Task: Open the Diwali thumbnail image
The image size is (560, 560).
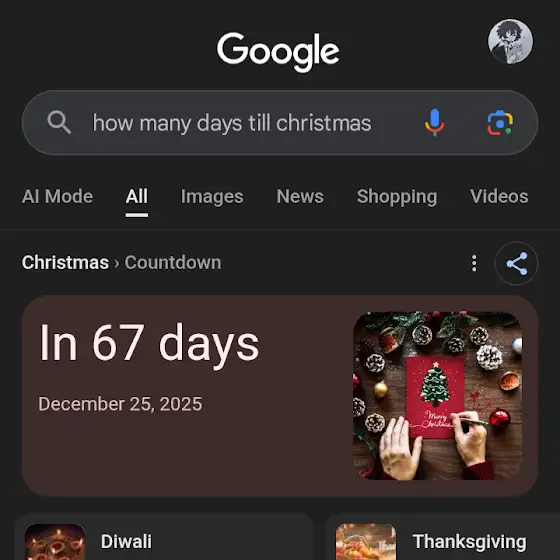Action: point(55,542)
